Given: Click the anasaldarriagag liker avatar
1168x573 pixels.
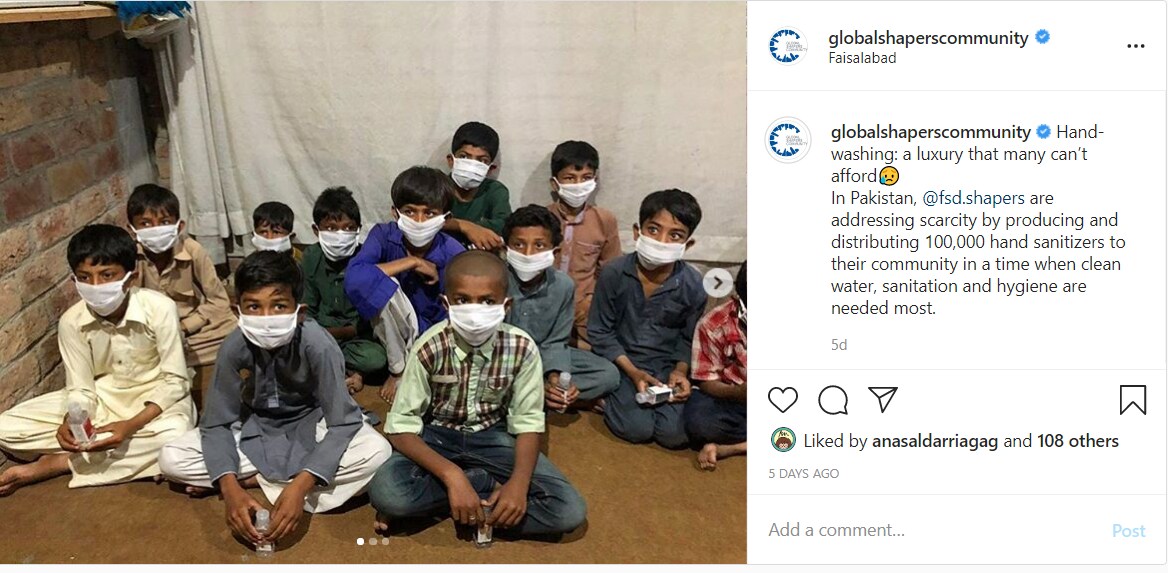Looking at the screenshot, I should 782,440.
